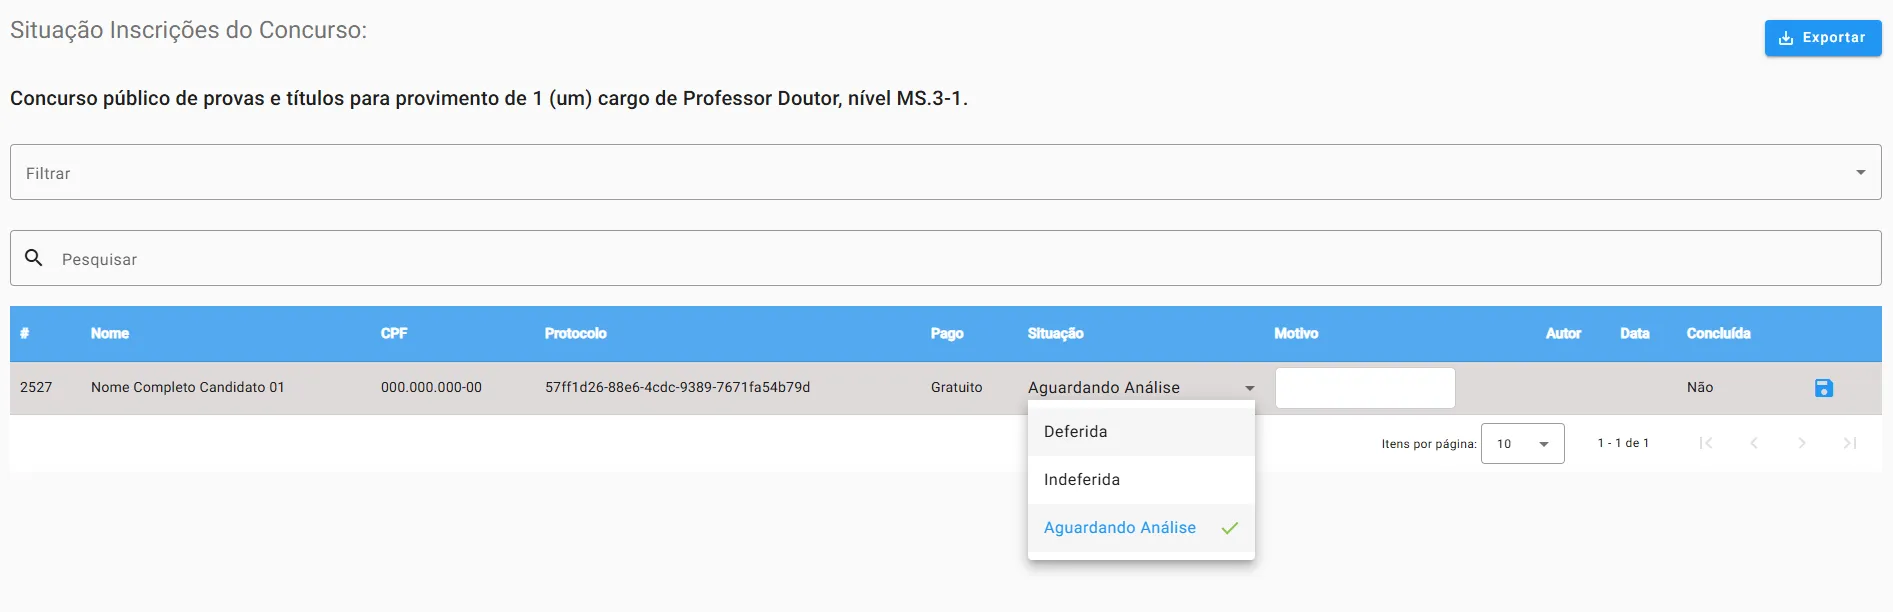Click the save icon in candidate row
This screenshot has width=1893, height=612.
(1823, 388)
